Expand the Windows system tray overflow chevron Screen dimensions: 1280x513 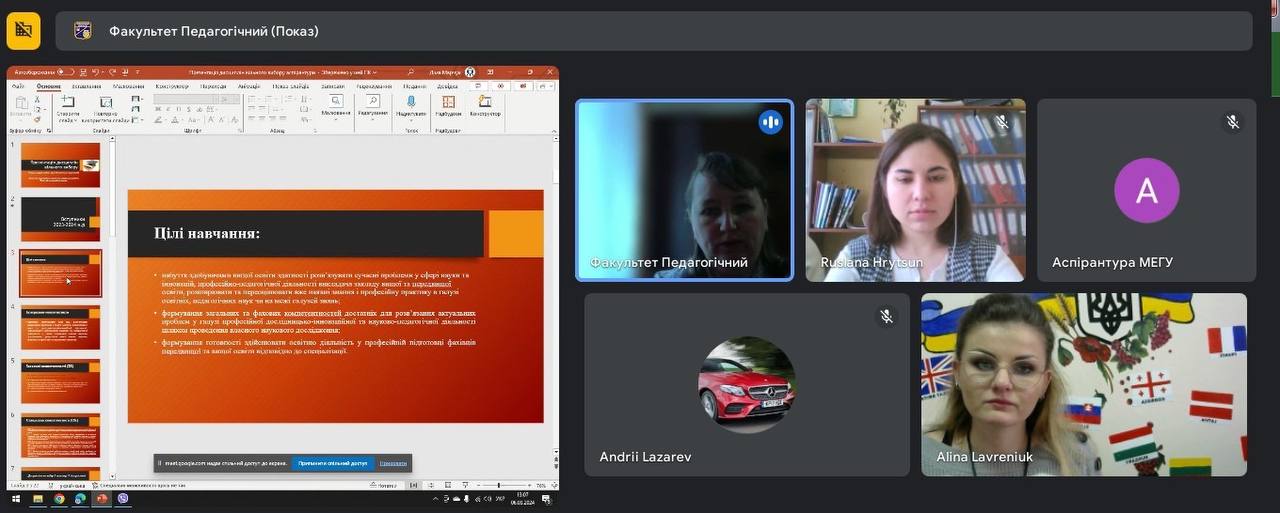435,499
